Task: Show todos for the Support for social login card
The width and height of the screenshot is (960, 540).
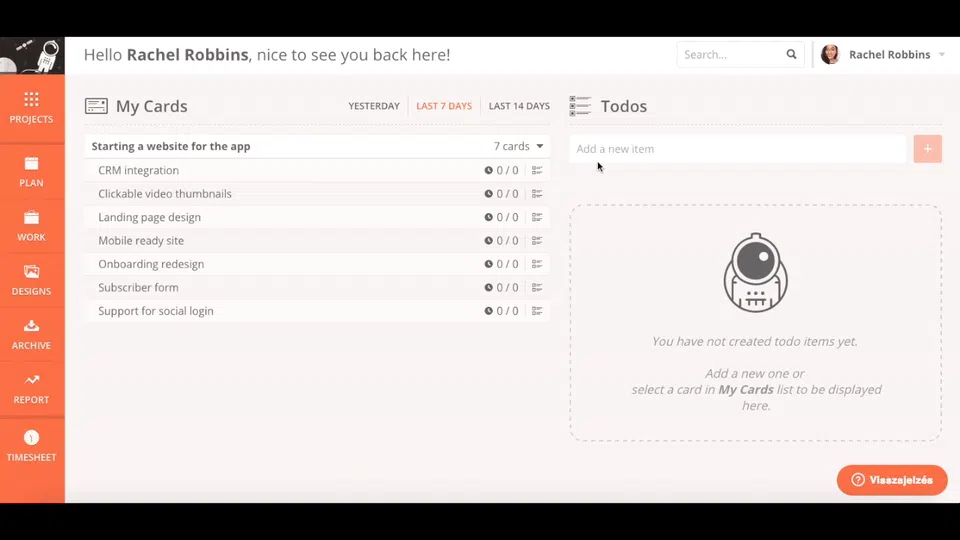Action: tap(537, 311)
